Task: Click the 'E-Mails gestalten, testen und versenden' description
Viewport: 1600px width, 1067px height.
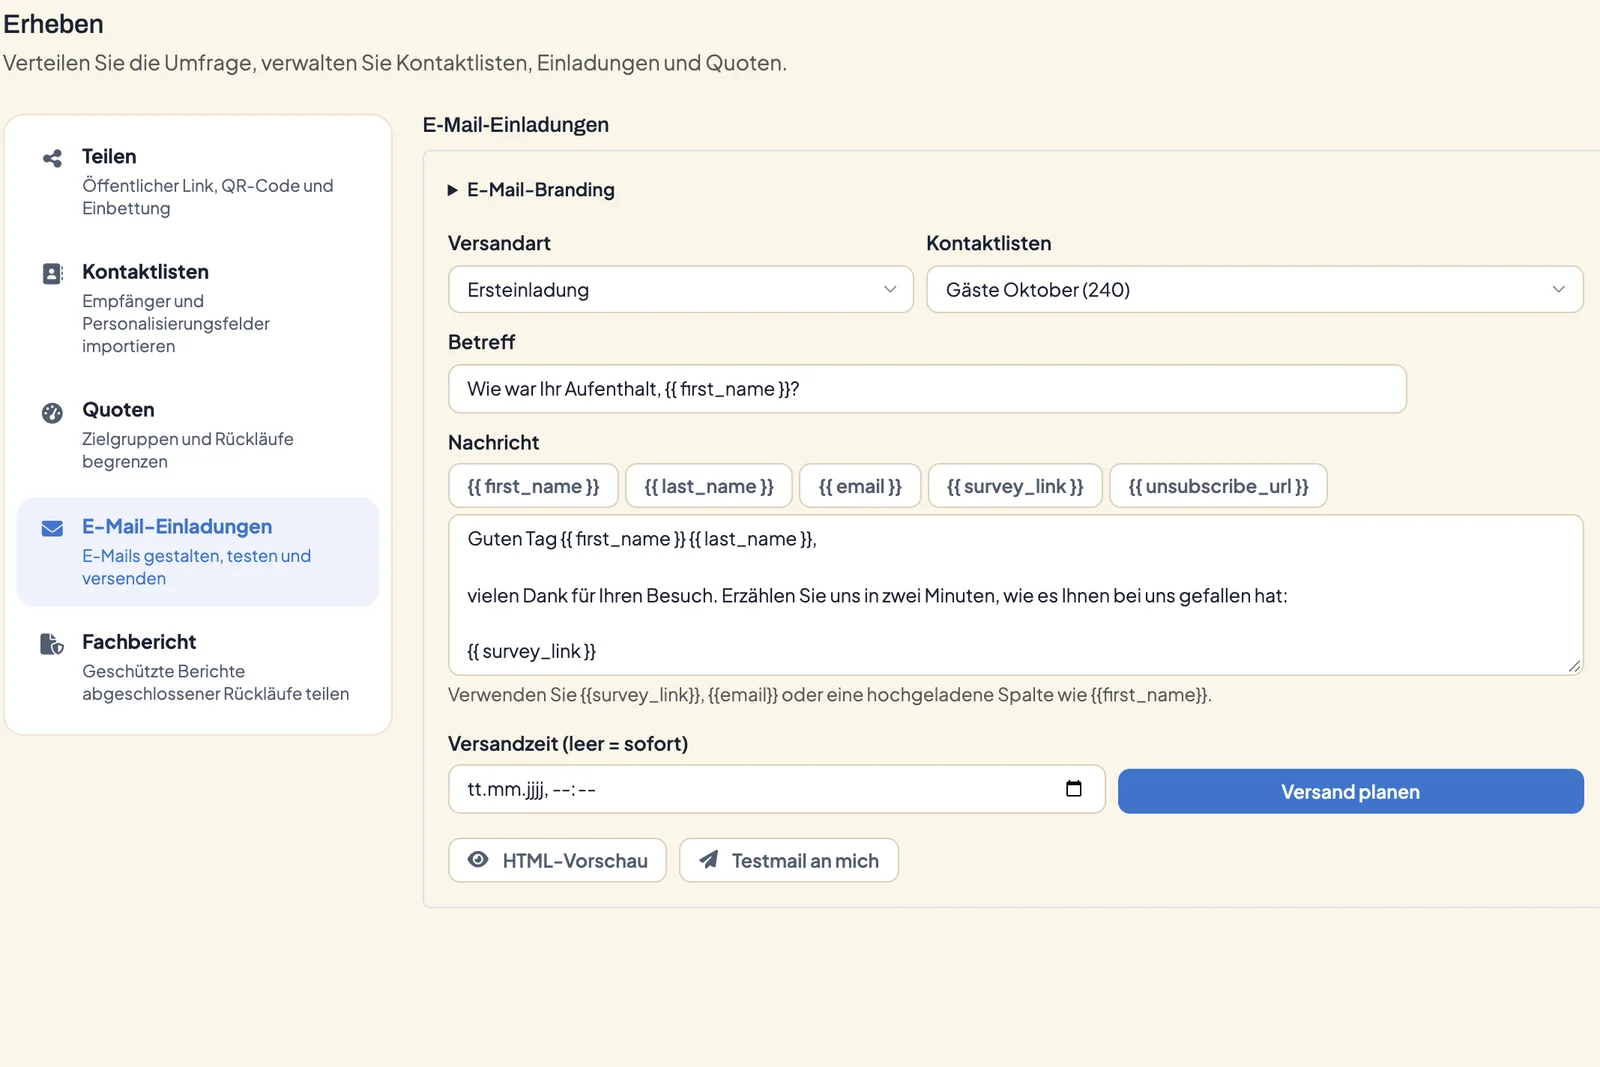Action: pyautogui.click(x=197, y=567)
